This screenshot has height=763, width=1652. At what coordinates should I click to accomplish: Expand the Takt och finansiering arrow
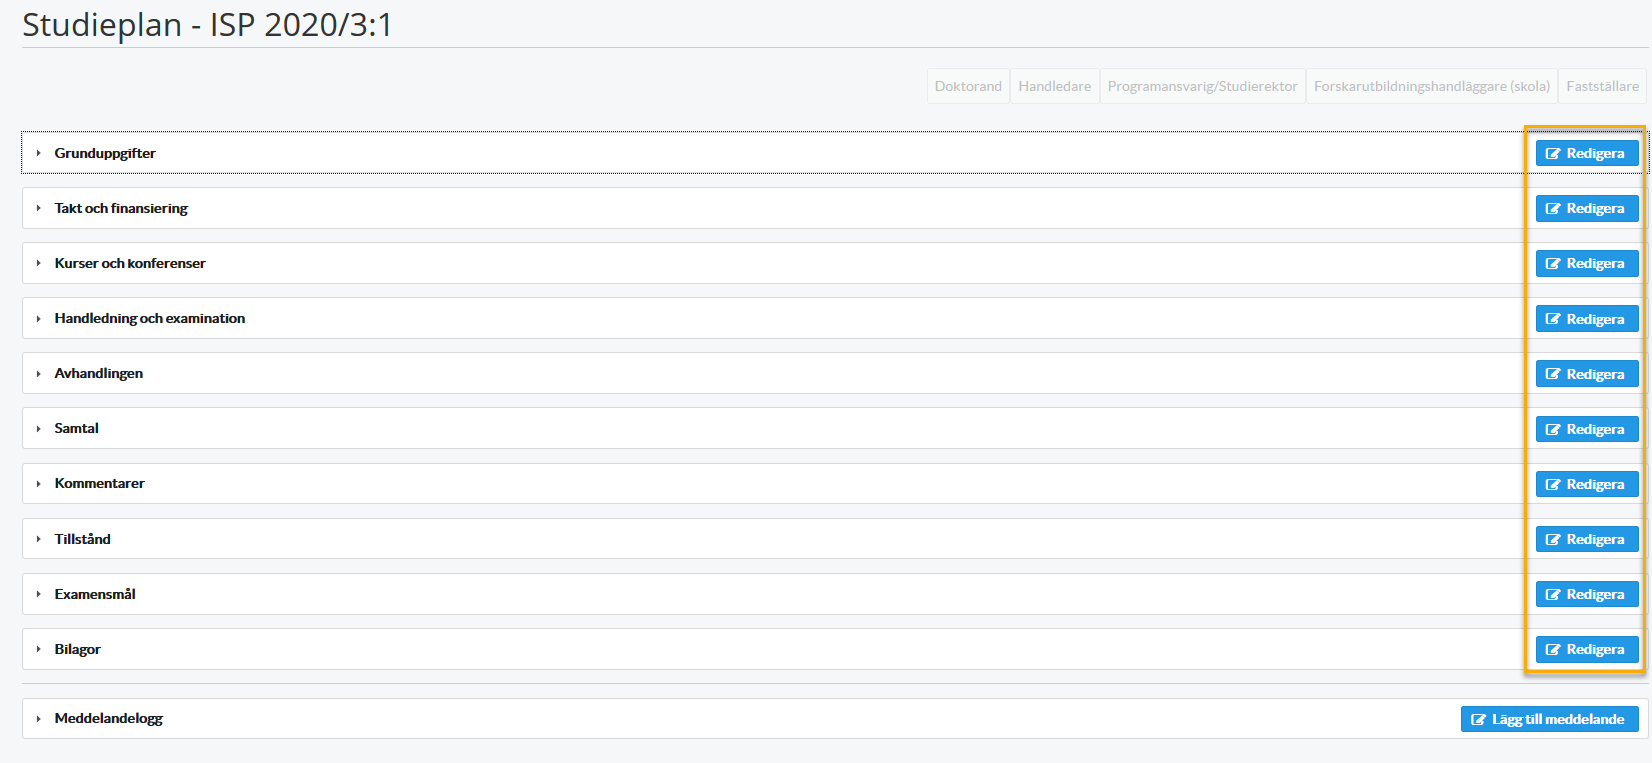[38, 208]
